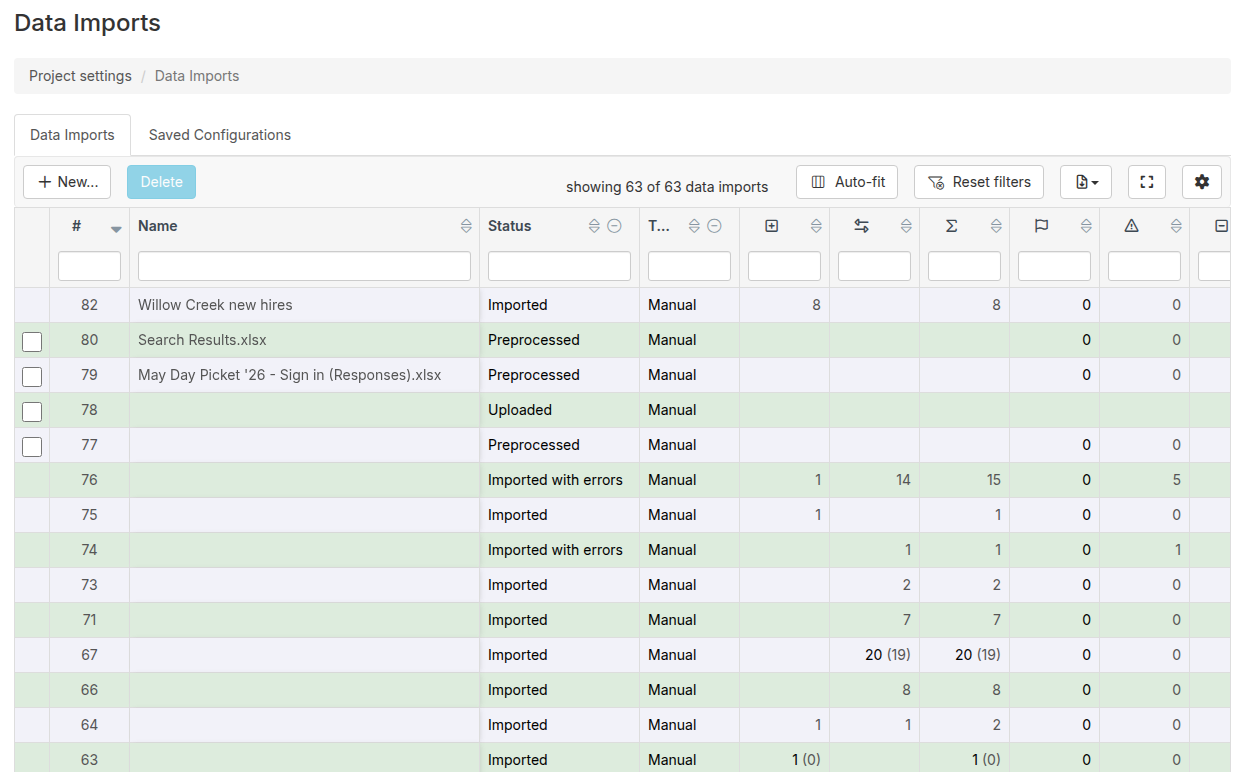Click error count 5 in row 76
This screenshot has height=772, width=1245.
point(1177,480)
